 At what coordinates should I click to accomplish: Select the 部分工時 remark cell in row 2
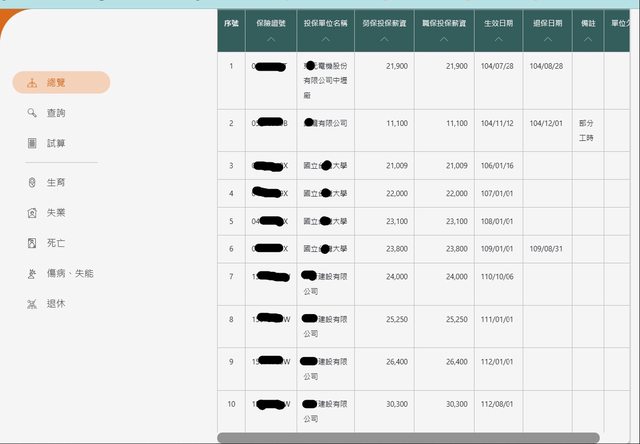pos(586,129)
